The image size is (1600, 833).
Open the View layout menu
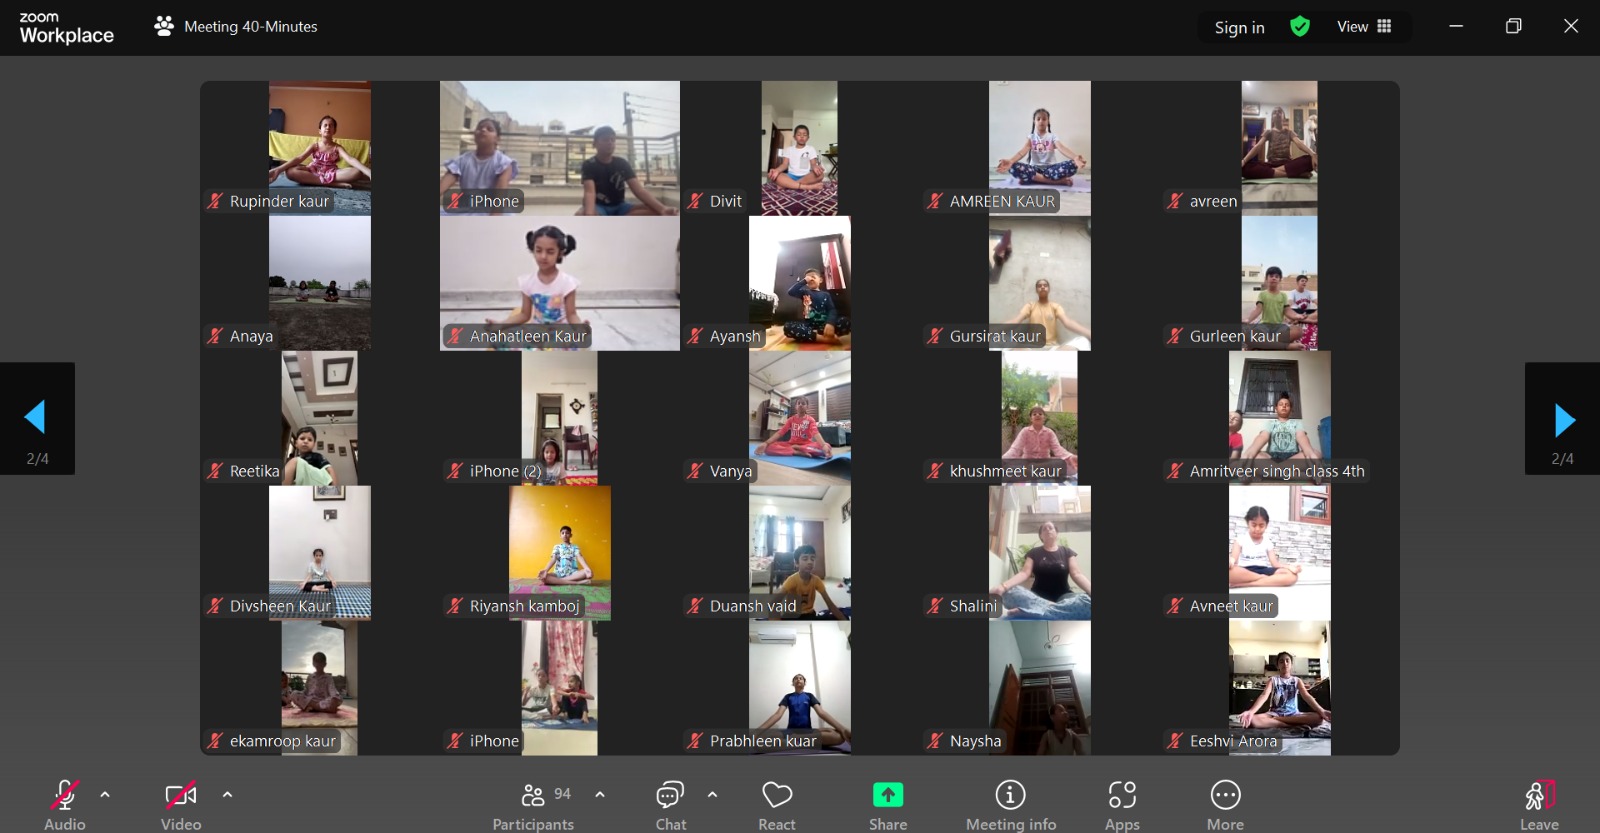(x=1364, y=27)
